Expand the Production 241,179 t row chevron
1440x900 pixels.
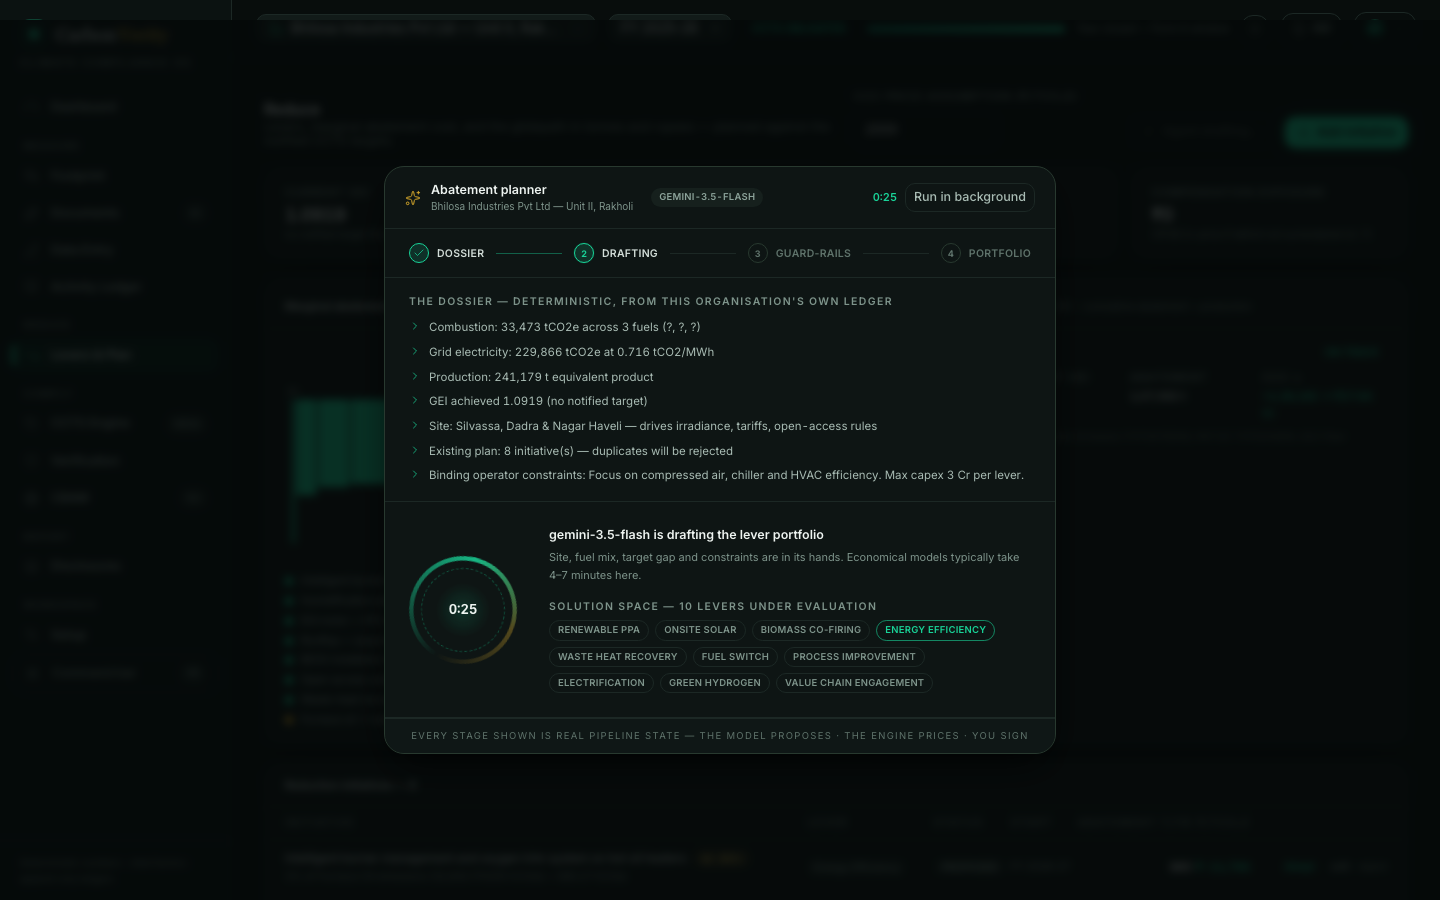click(x=415, y=376)
